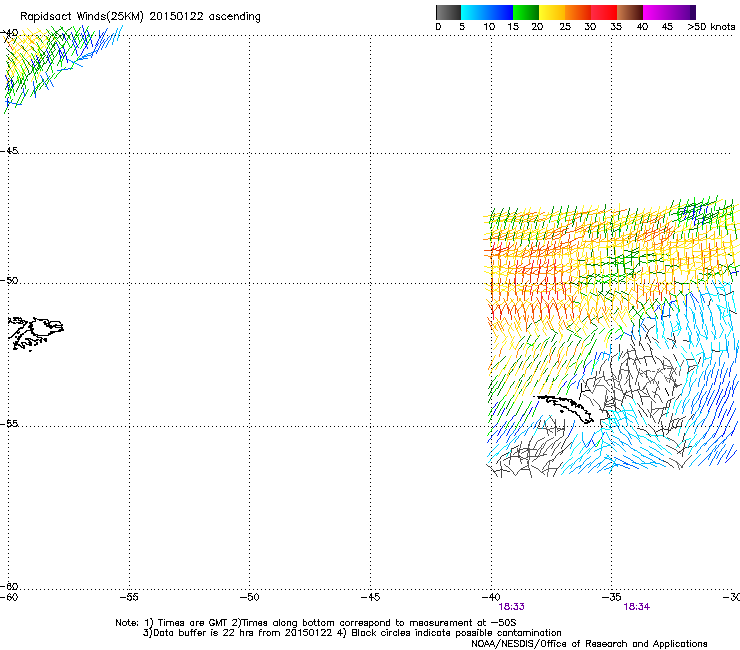Click the latitude label '-45'
This screenshot has height=650, width=740.
coord(9,151)
